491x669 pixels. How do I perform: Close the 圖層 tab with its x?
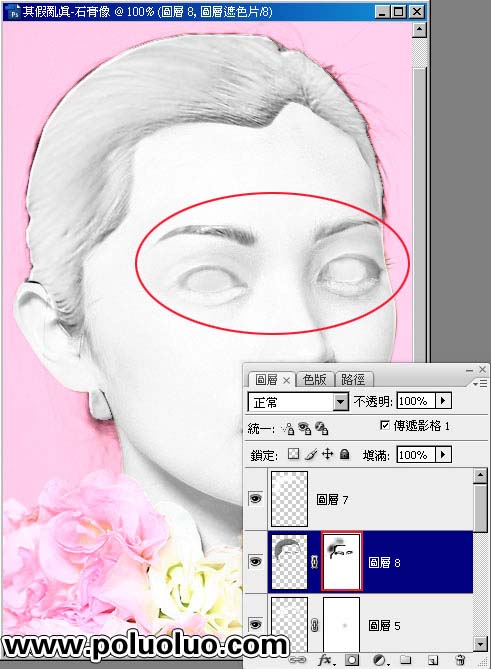click(287, 380)
